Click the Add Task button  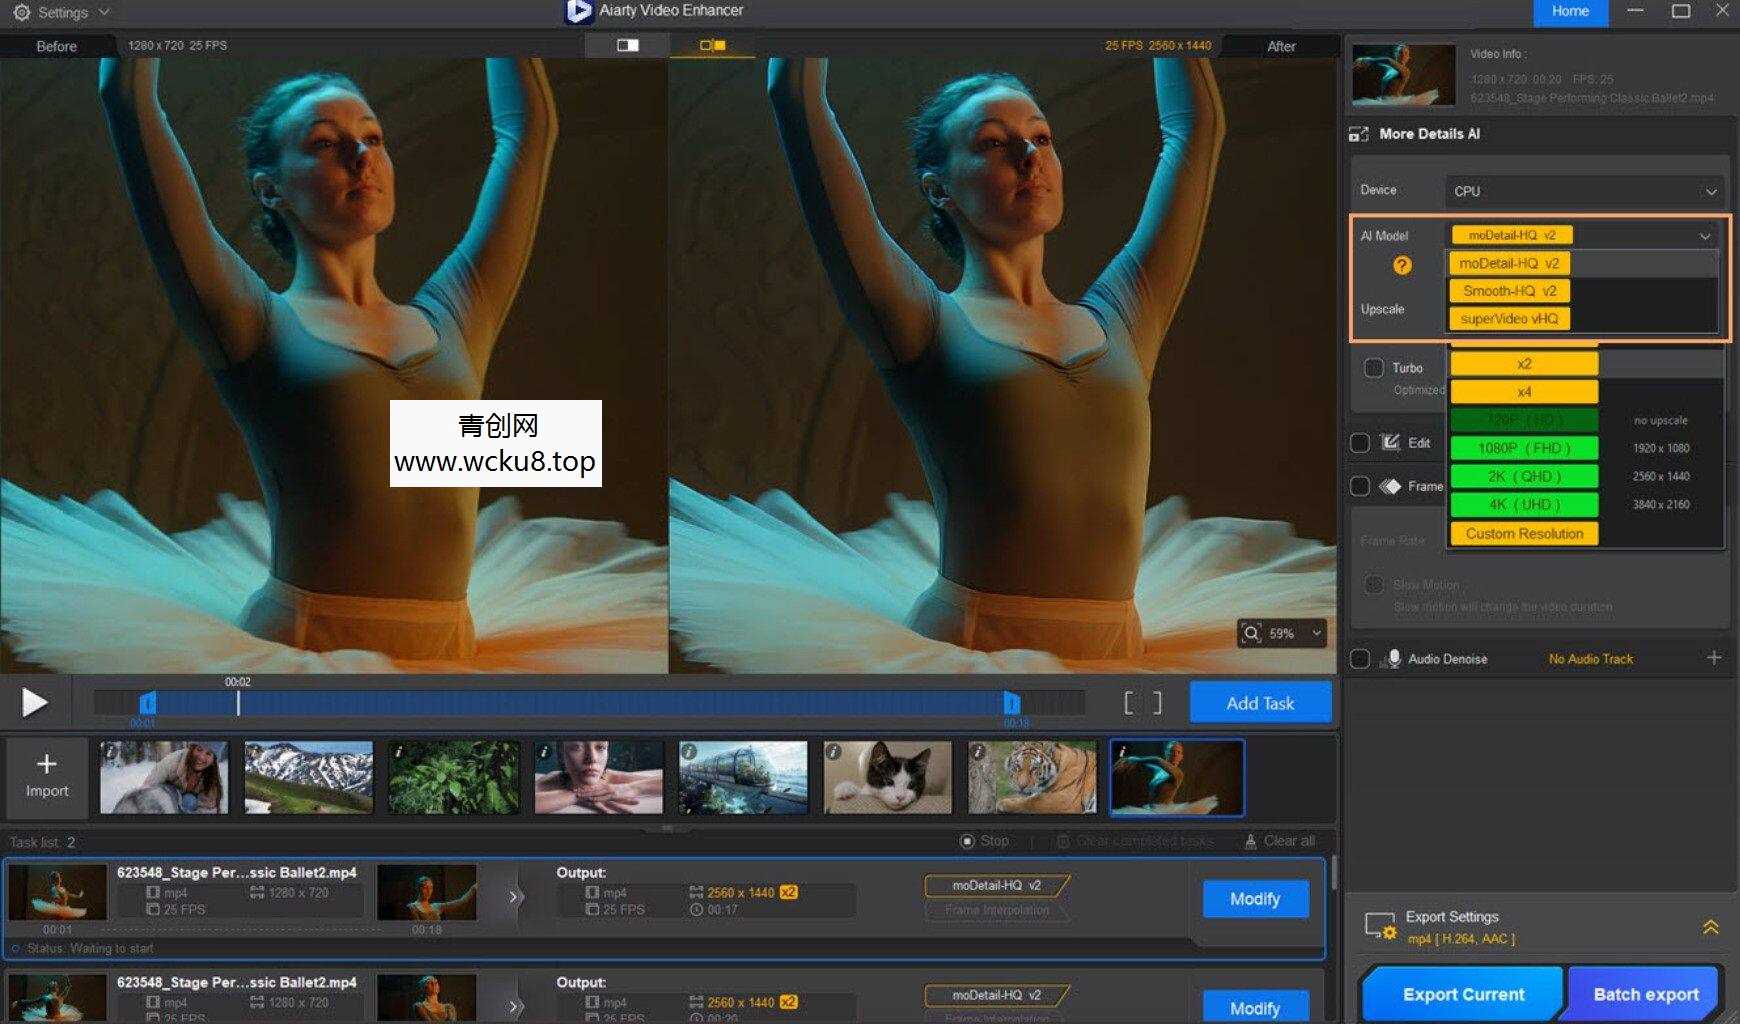point(1260,703)
